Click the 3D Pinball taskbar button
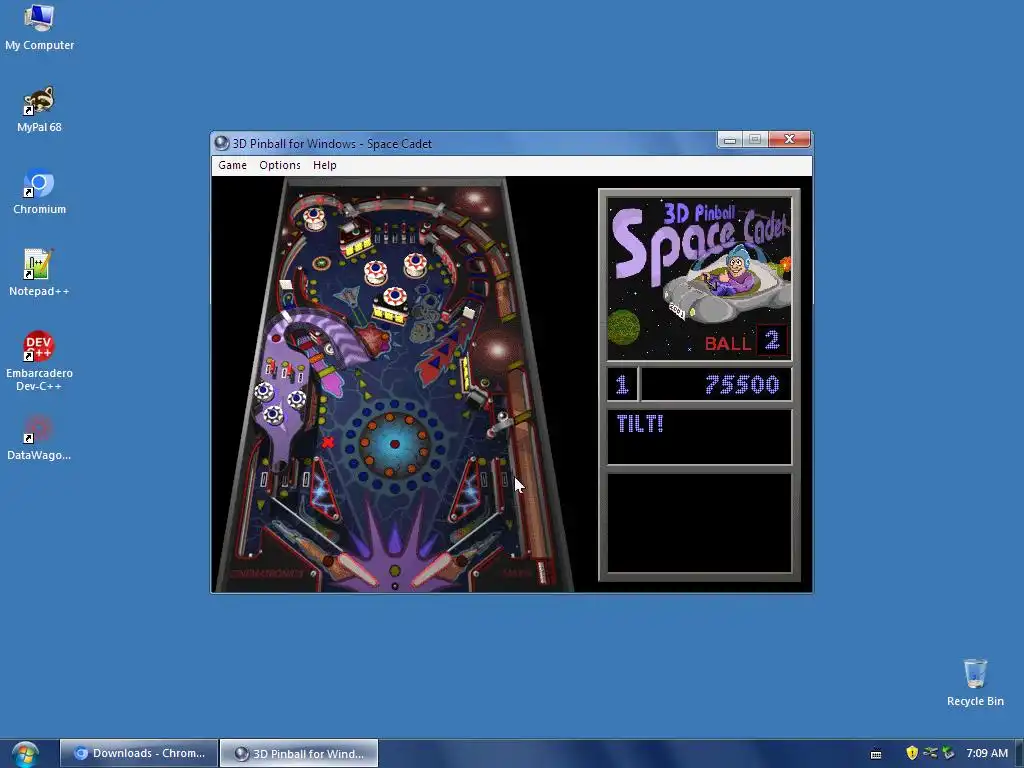 point(299,753)
